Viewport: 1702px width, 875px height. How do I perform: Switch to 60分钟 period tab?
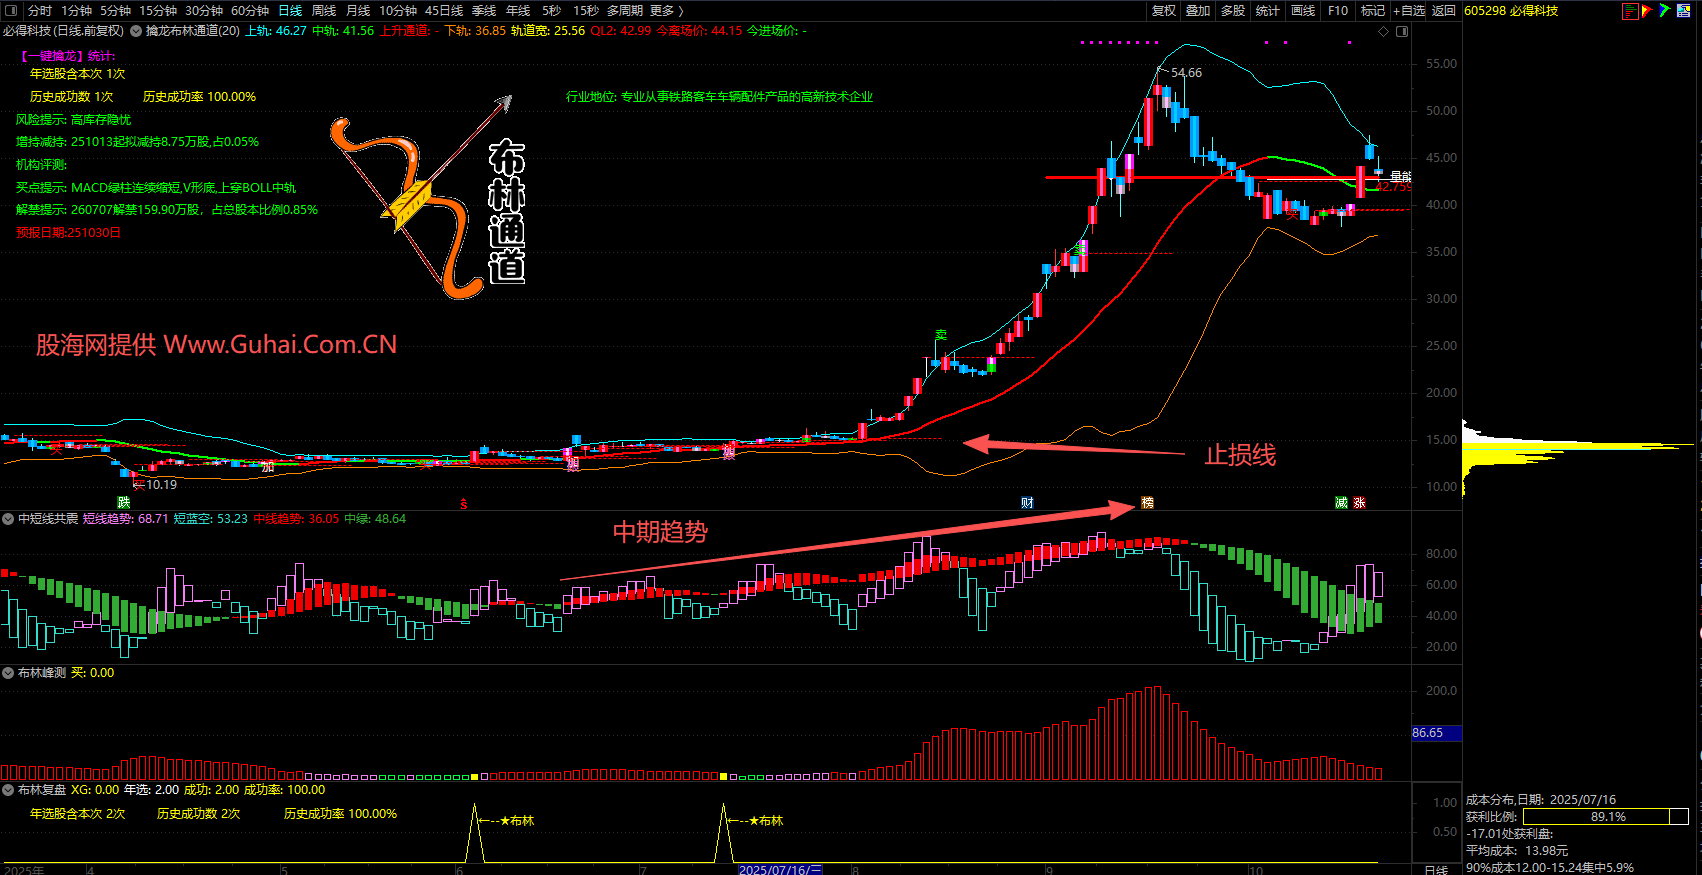coord(250,11)
